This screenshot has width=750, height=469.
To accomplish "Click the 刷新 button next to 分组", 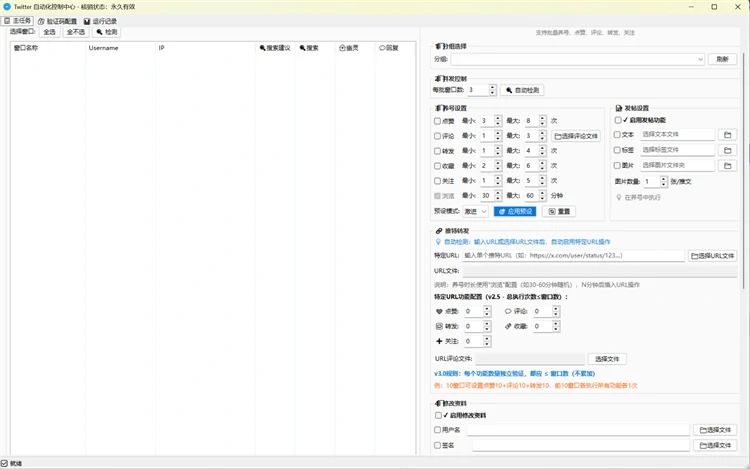I will 722,59.
